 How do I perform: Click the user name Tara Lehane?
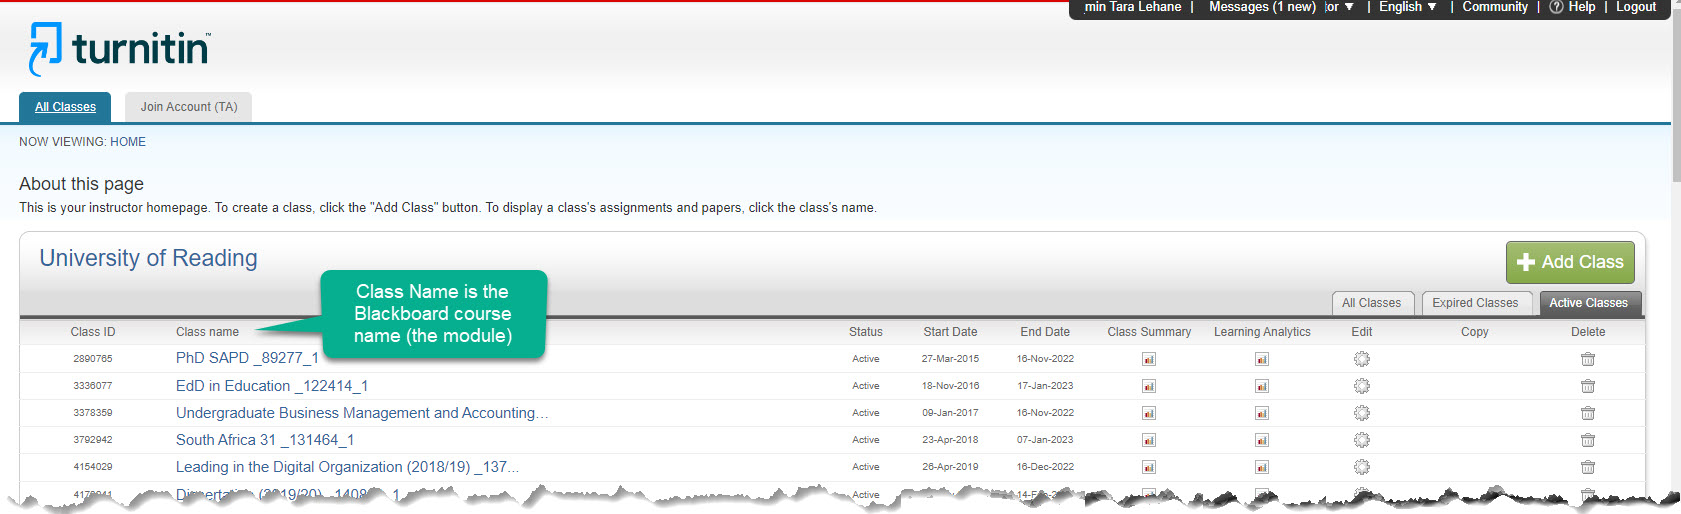pos(1146,7)
